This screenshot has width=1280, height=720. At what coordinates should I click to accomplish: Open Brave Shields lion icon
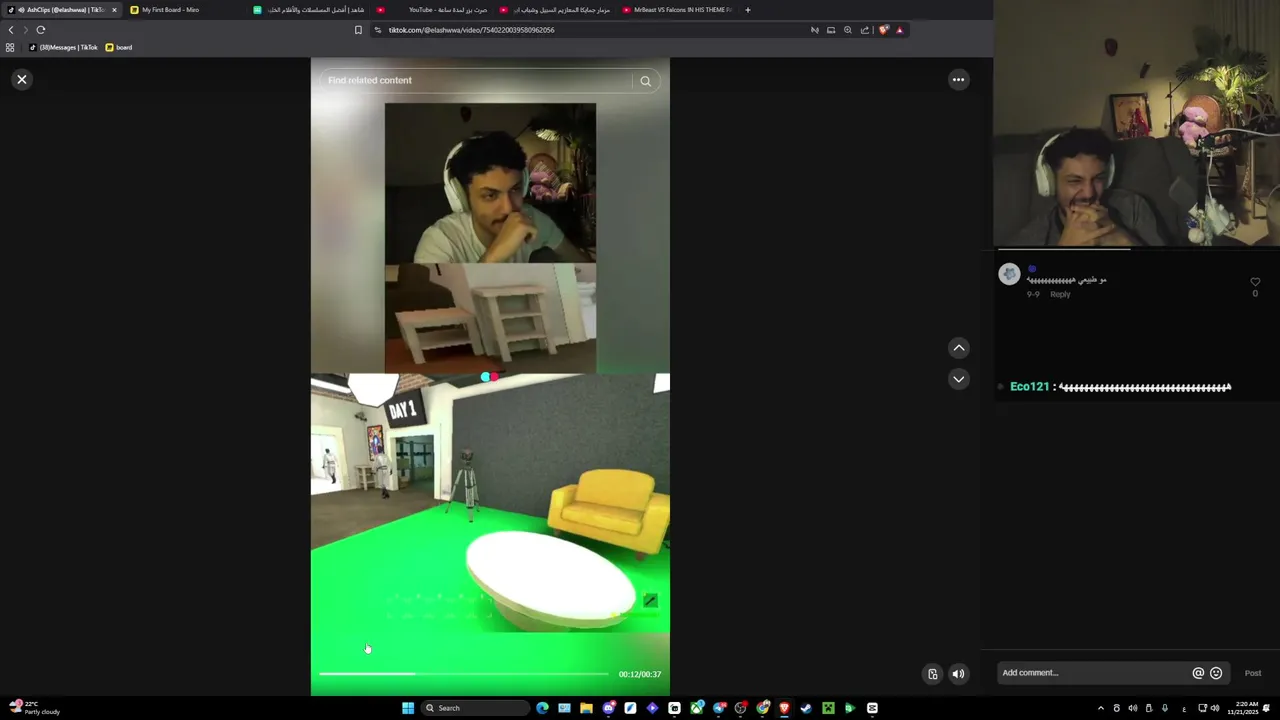point(883,30)
